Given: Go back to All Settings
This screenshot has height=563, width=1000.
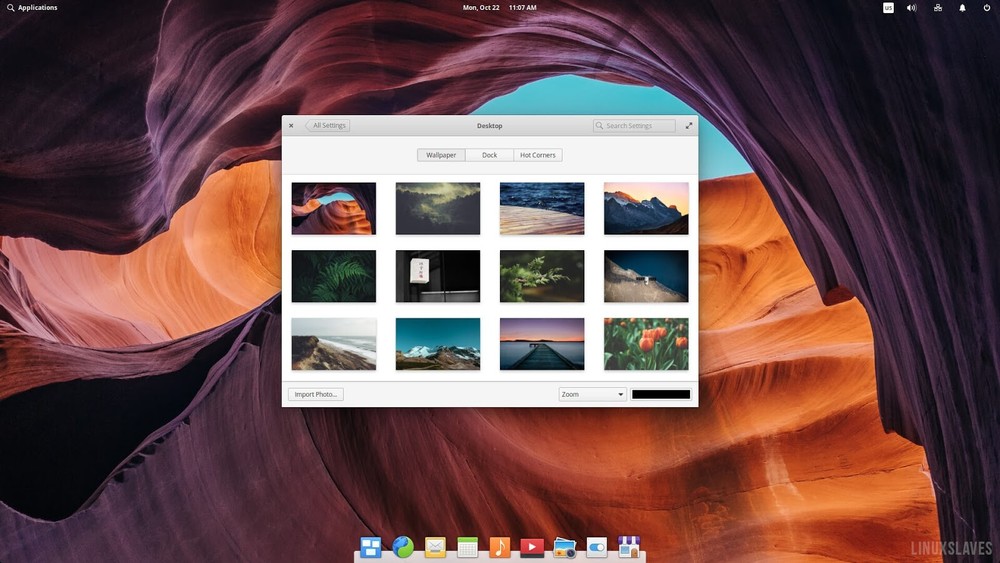Looking at the screenshot, I should [x=328, y=126].
